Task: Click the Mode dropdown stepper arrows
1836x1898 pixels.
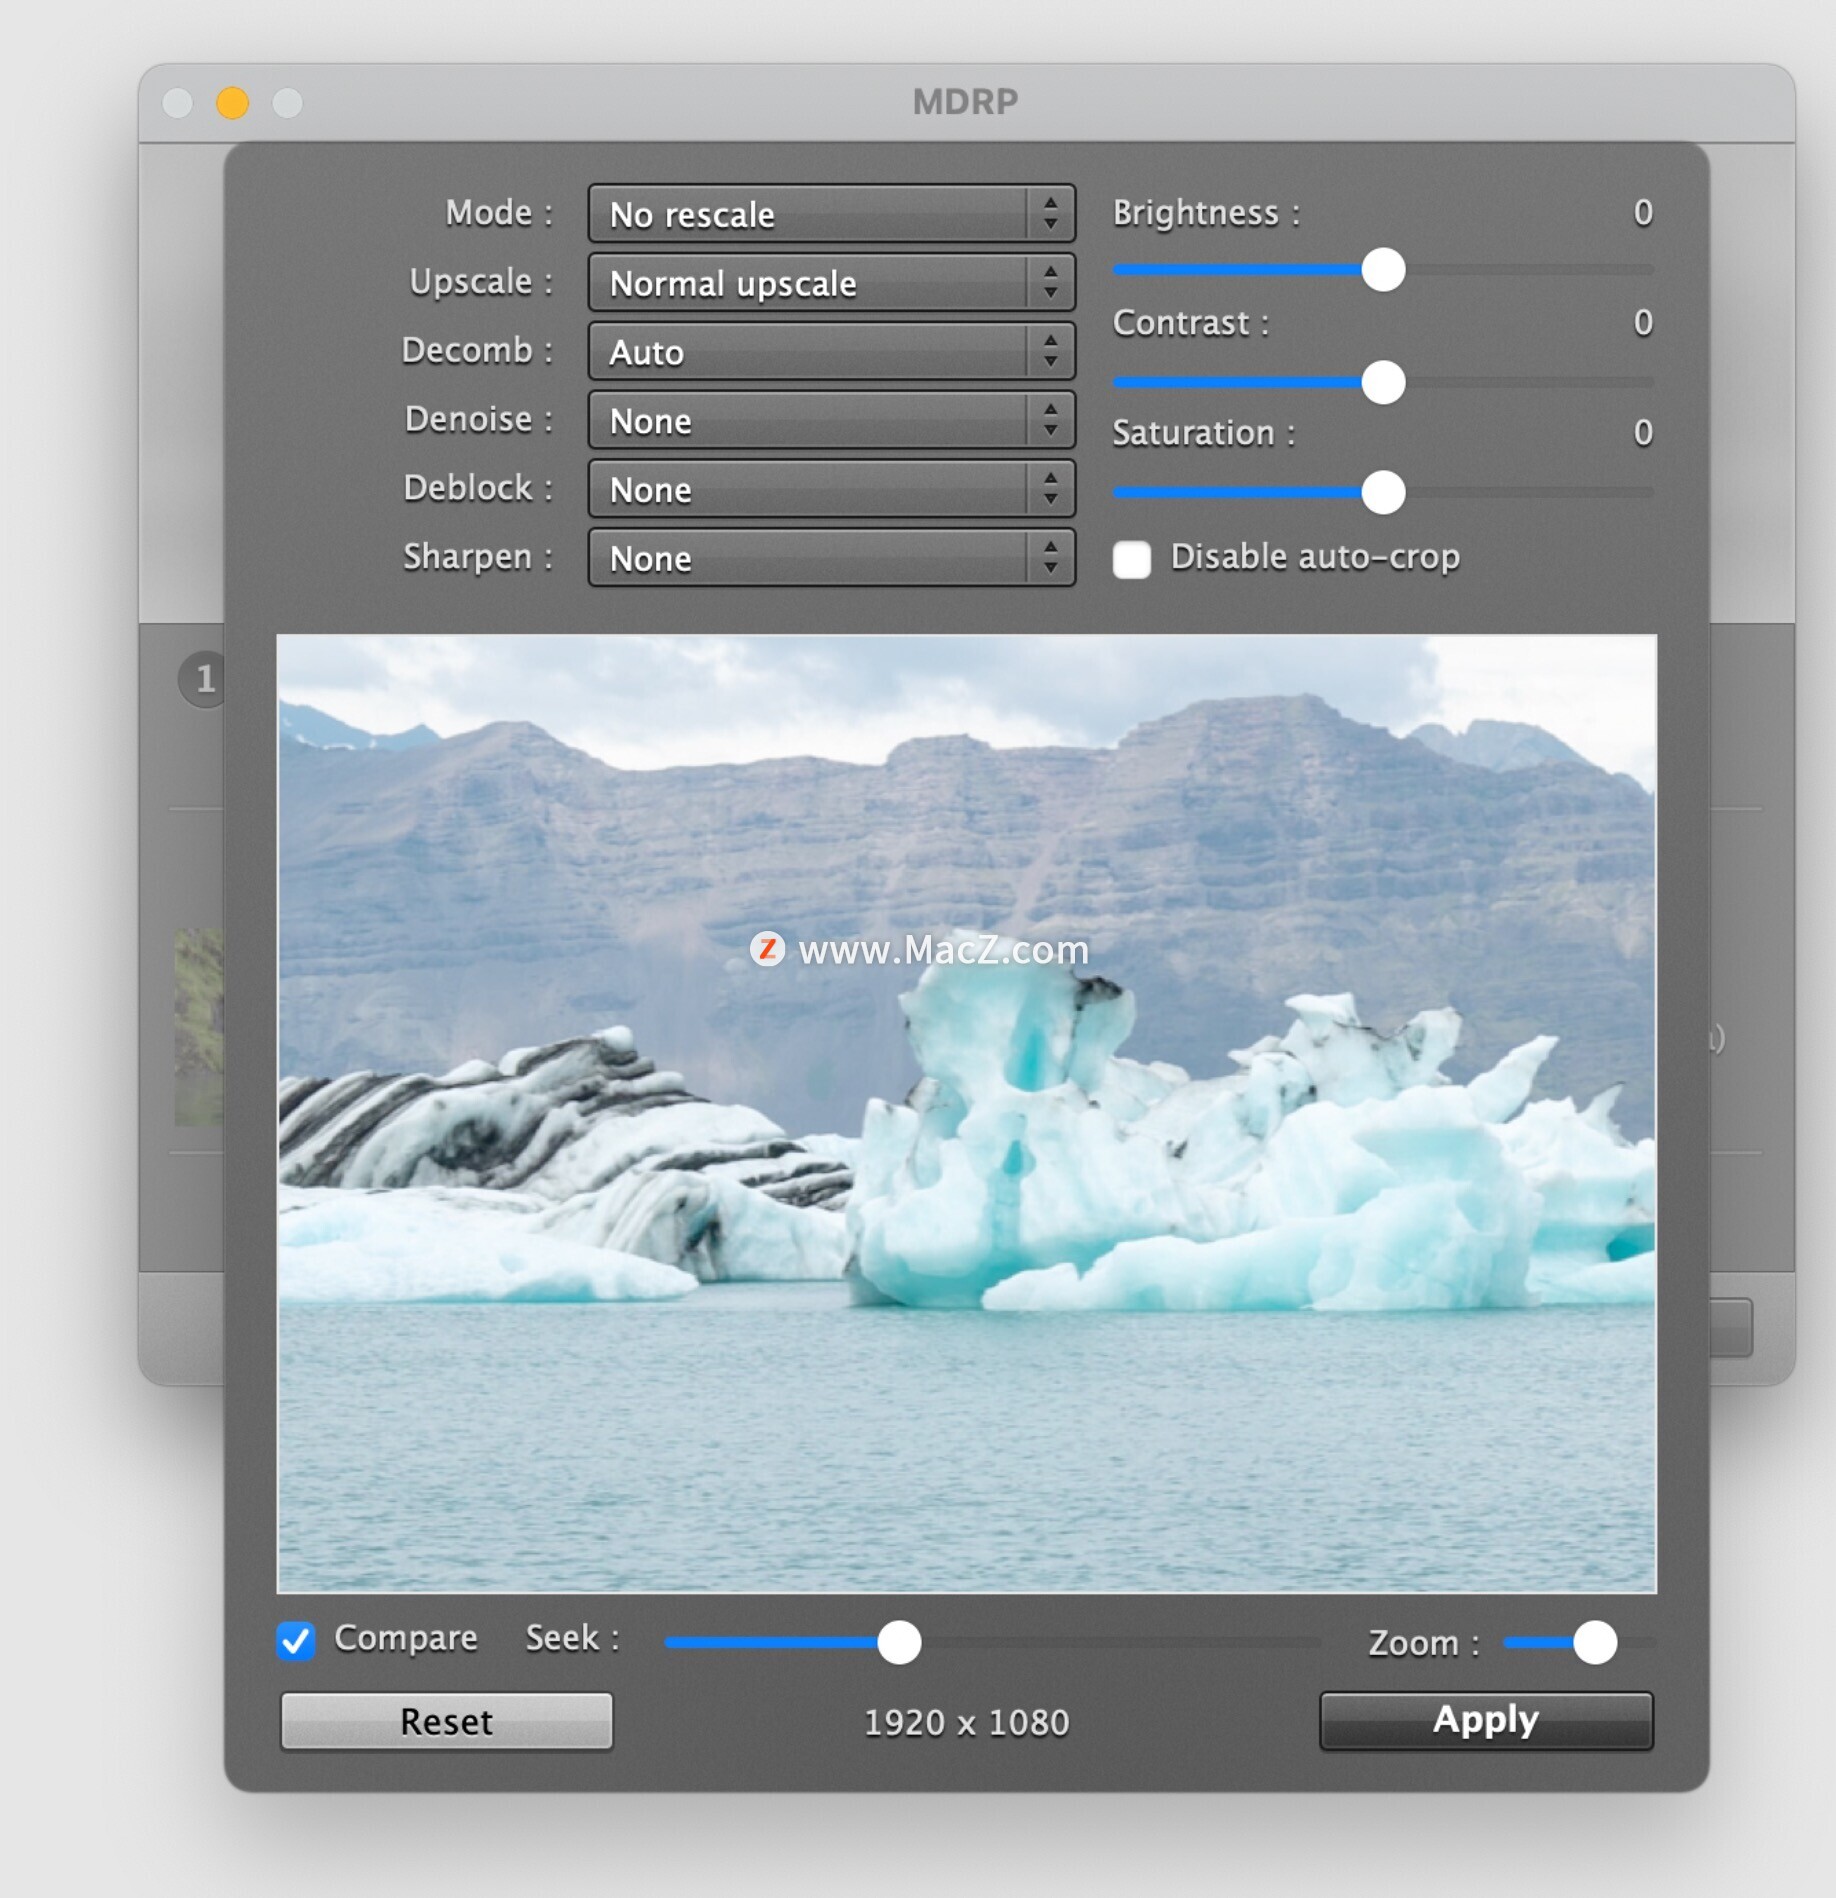Action: tap(1050, 214)
